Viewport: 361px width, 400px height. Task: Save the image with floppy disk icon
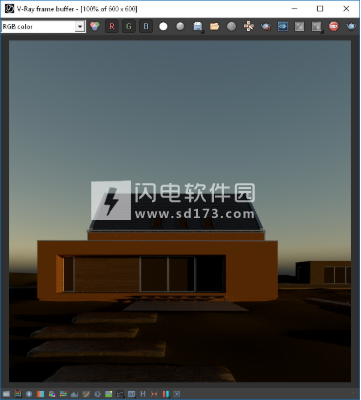pyautogui.click(x=198, y=27)
